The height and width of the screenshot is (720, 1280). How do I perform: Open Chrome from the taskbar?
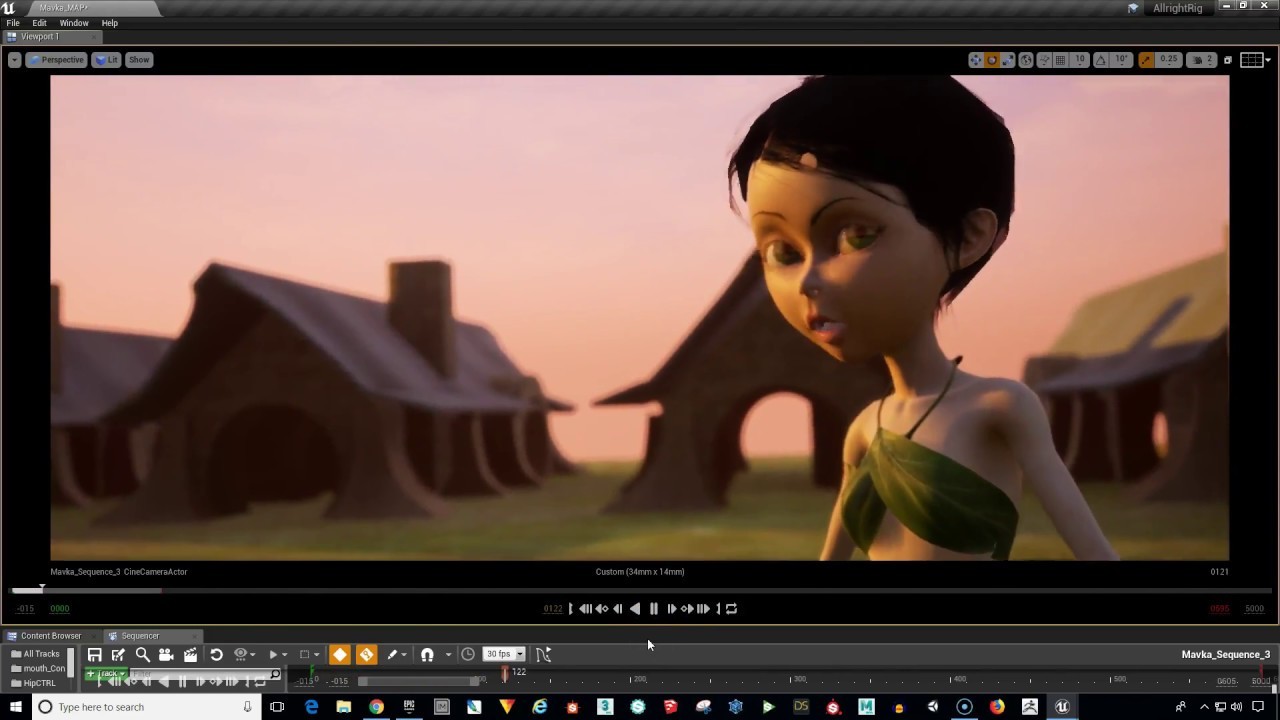[376, 707]
